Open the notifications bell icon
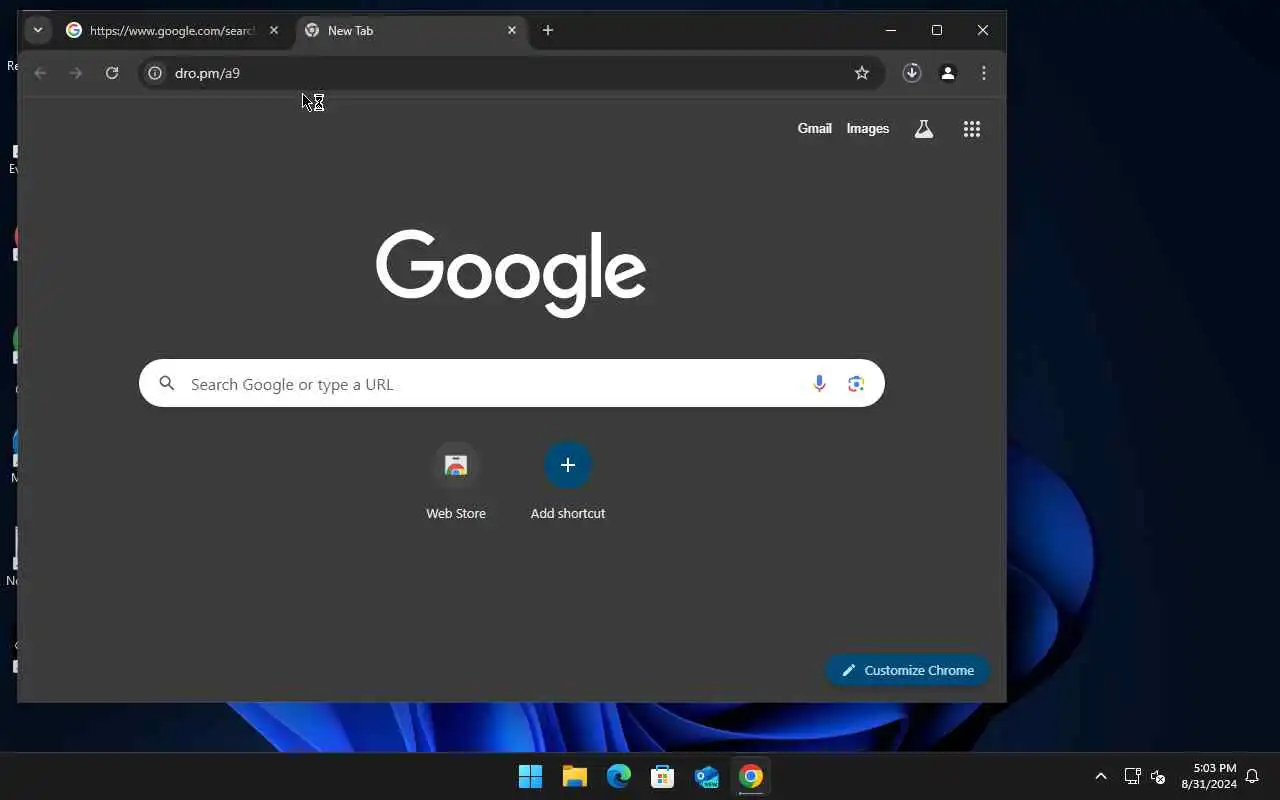The height and width of the screenshot is (800, 1280). [1252, 776]
